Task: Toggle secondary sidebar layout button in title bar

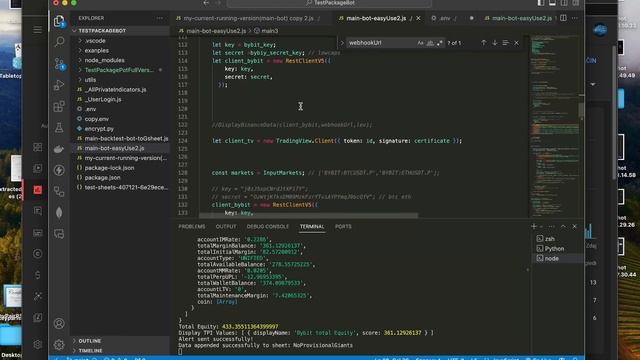Action: 564,3
